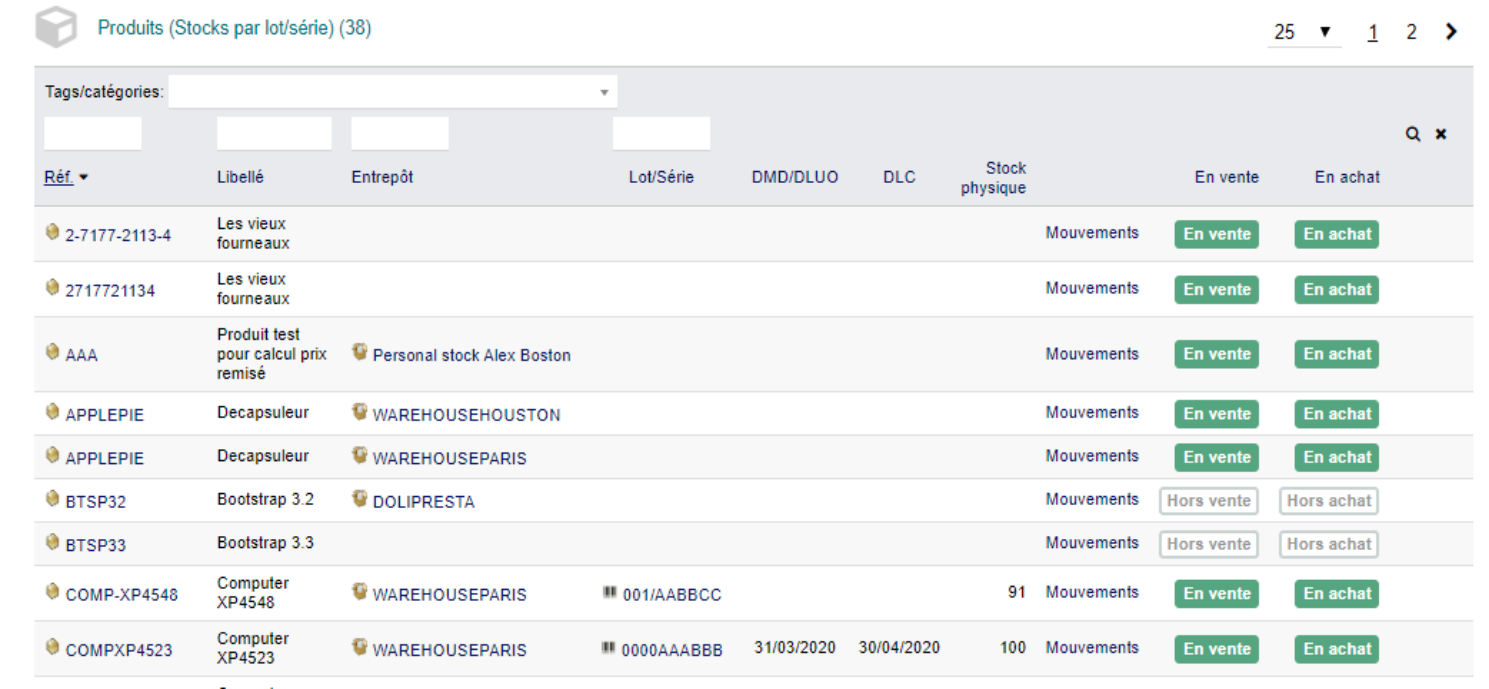
Task: Click the warehouse icon beside WAREHOUSEHOUSTON
Action: pyautogui.click(x=360, y=412)
